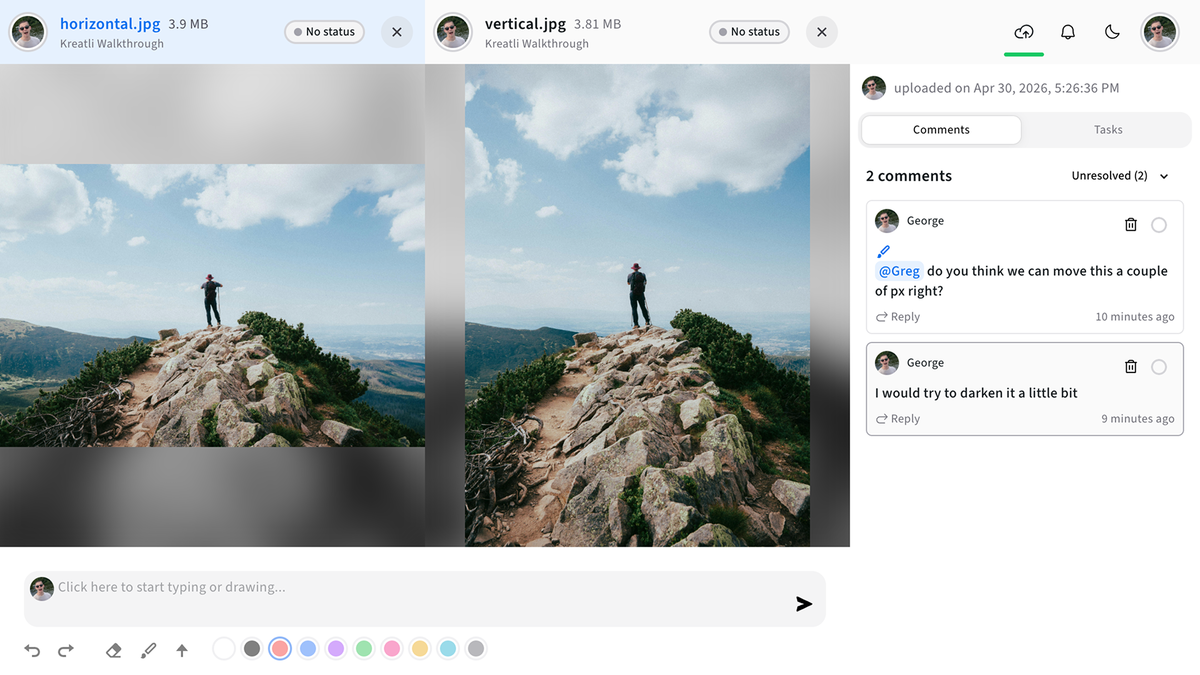This screenshot has height=675, width=1200.
Task: Select the arrow annotation tool
Action: tap(182, 650)
